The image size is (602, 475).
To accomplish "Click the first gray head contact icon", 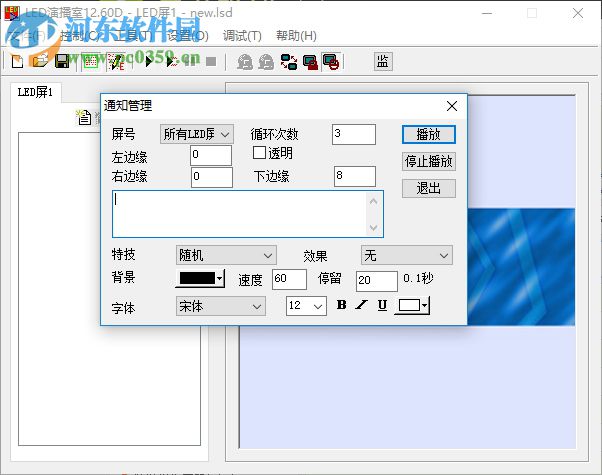I will pos(245,61).
